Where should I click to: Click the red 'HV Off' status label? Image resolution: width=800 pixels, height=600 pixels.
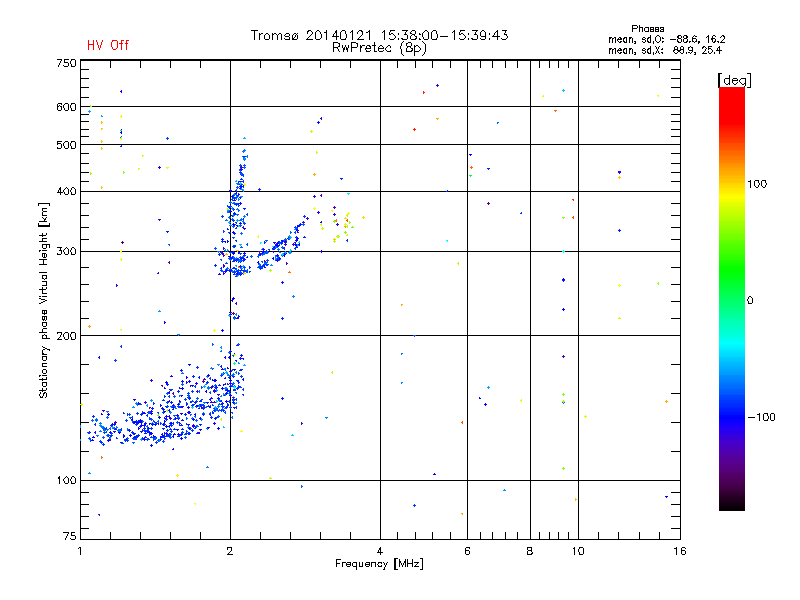click(108, 45)
